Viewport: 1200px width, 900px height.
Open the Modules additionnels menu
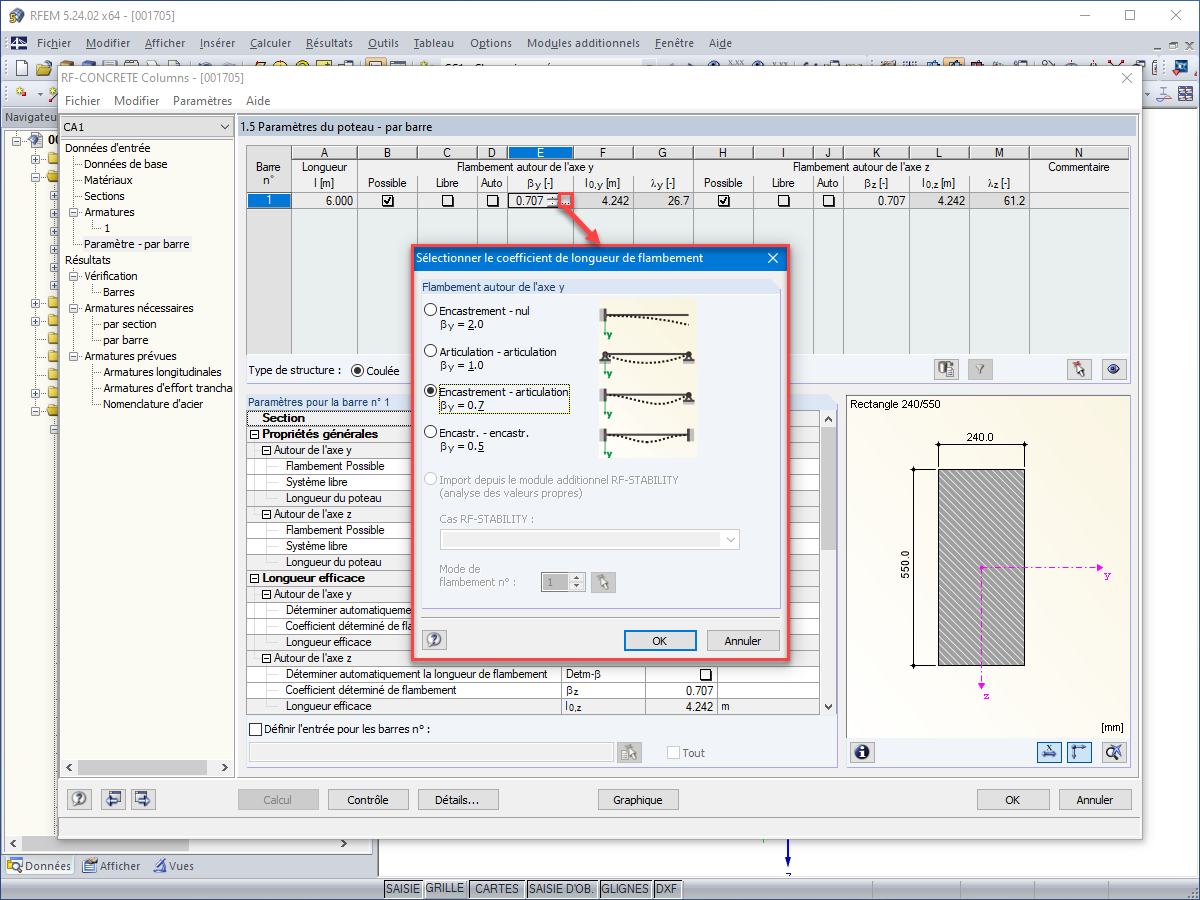tap(583, 43)
